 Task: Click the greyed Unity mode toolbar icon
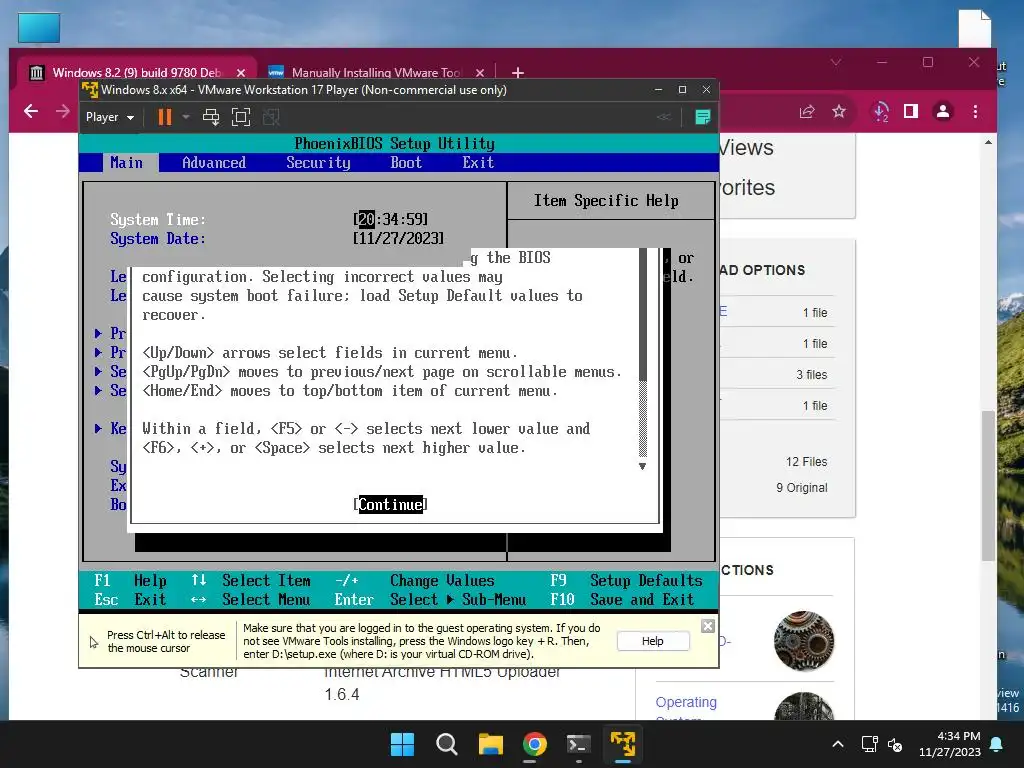(x=271, y=117)
